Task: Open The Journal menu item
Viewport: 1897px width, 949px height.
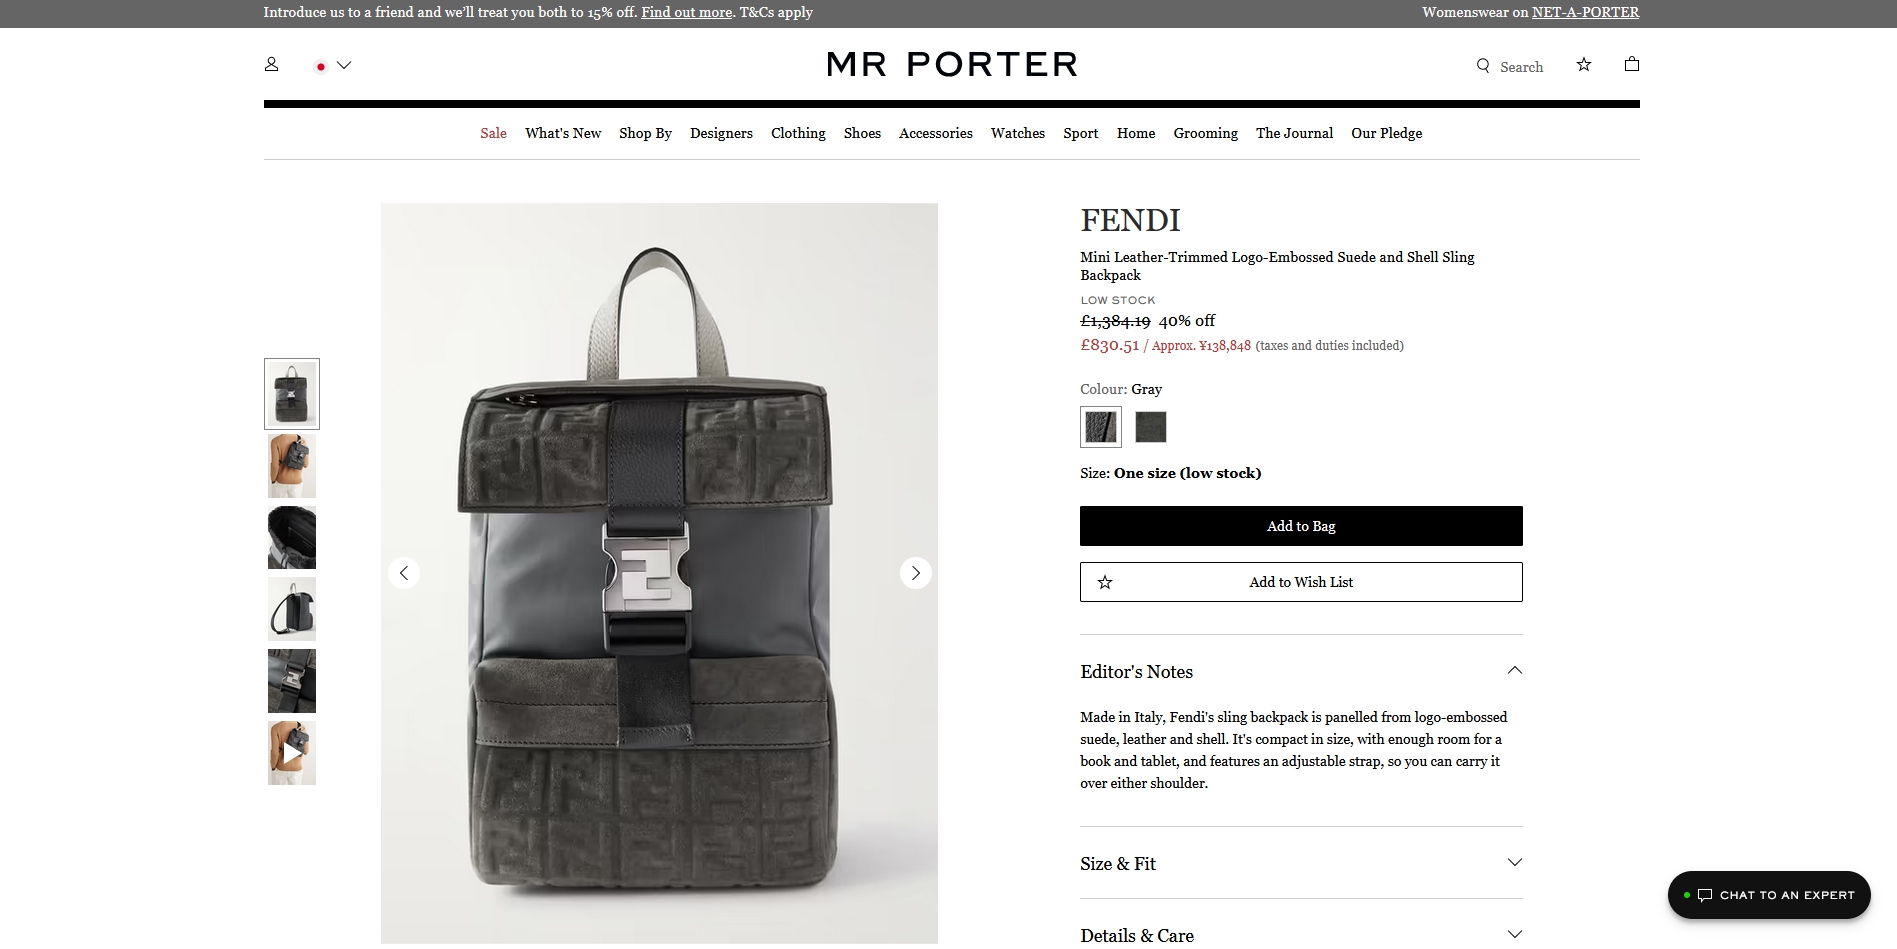Action: pyautogui.click(x=1294, y=133)
